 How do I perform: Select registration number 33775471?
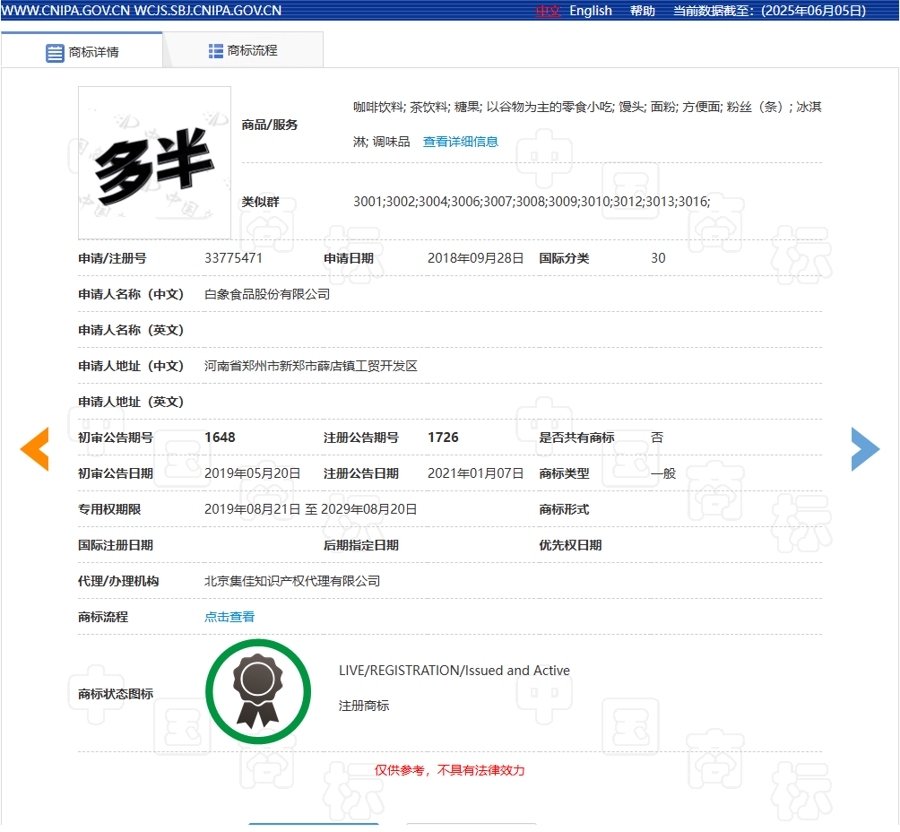pyautogui.click(x=234, y=258)
